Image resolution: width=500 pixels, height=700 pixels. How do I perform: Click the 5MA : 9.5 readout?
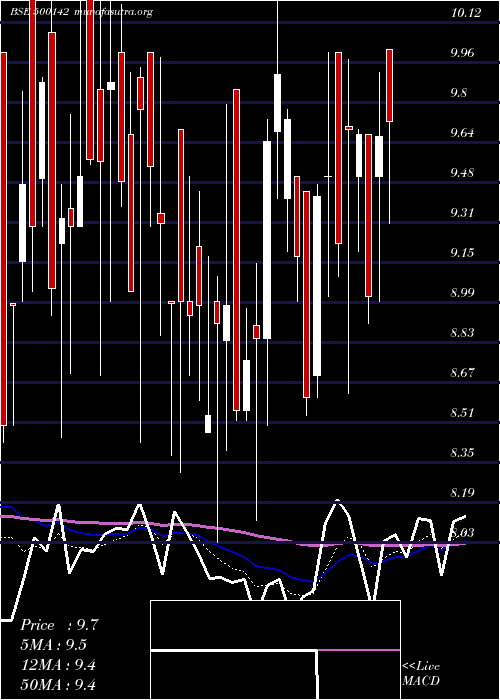coord(54,645)
